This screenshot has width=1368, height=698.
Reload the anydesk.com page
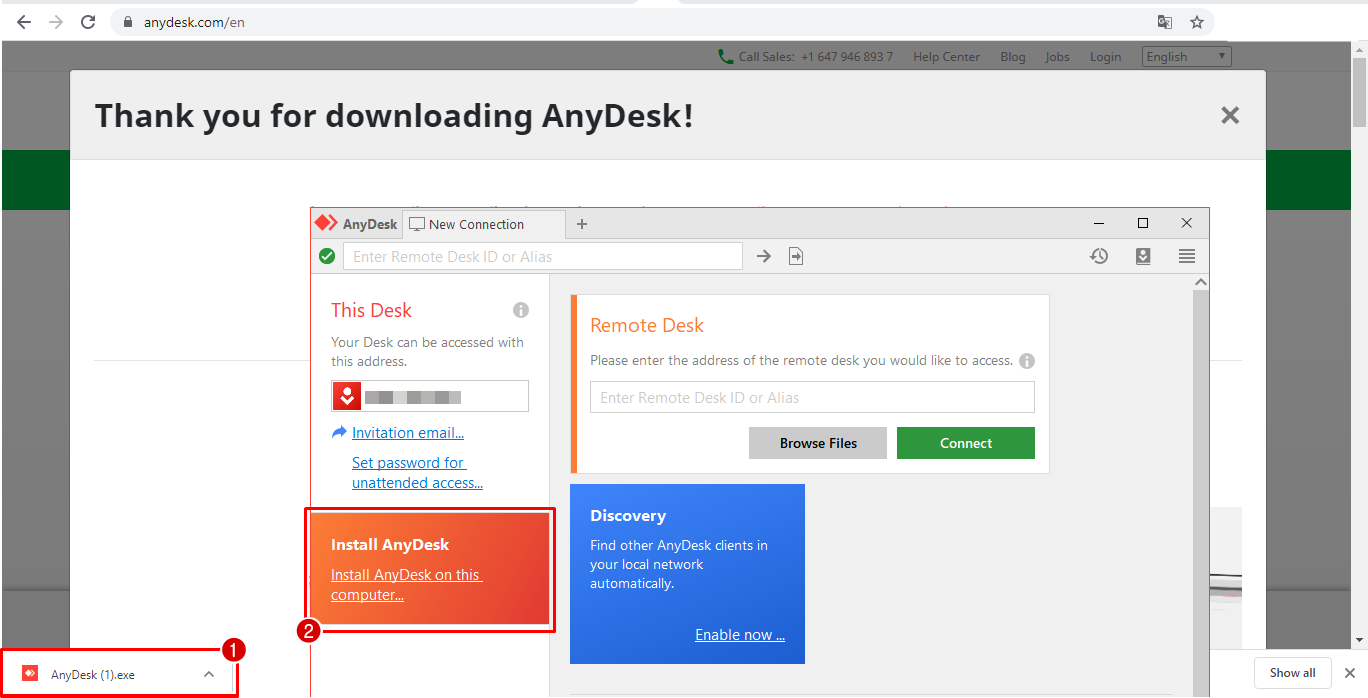88,22
